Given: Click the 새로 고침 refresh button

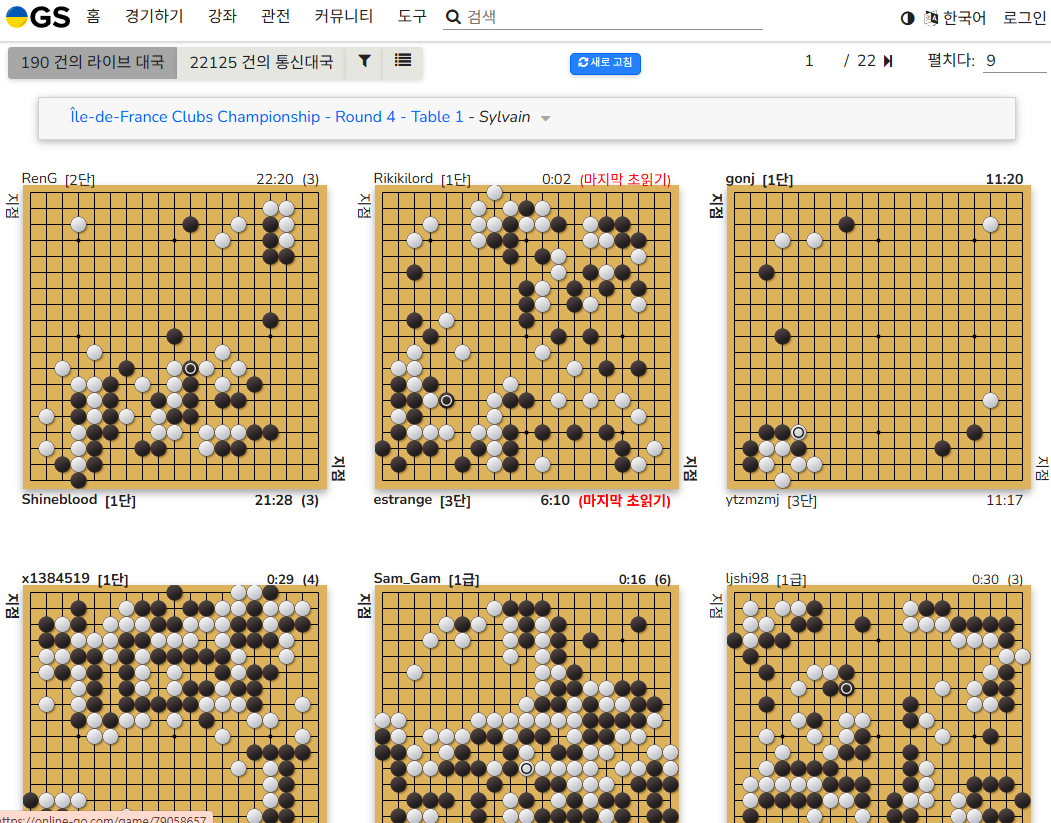Looking at the screenshot, I should pos(605,62).
